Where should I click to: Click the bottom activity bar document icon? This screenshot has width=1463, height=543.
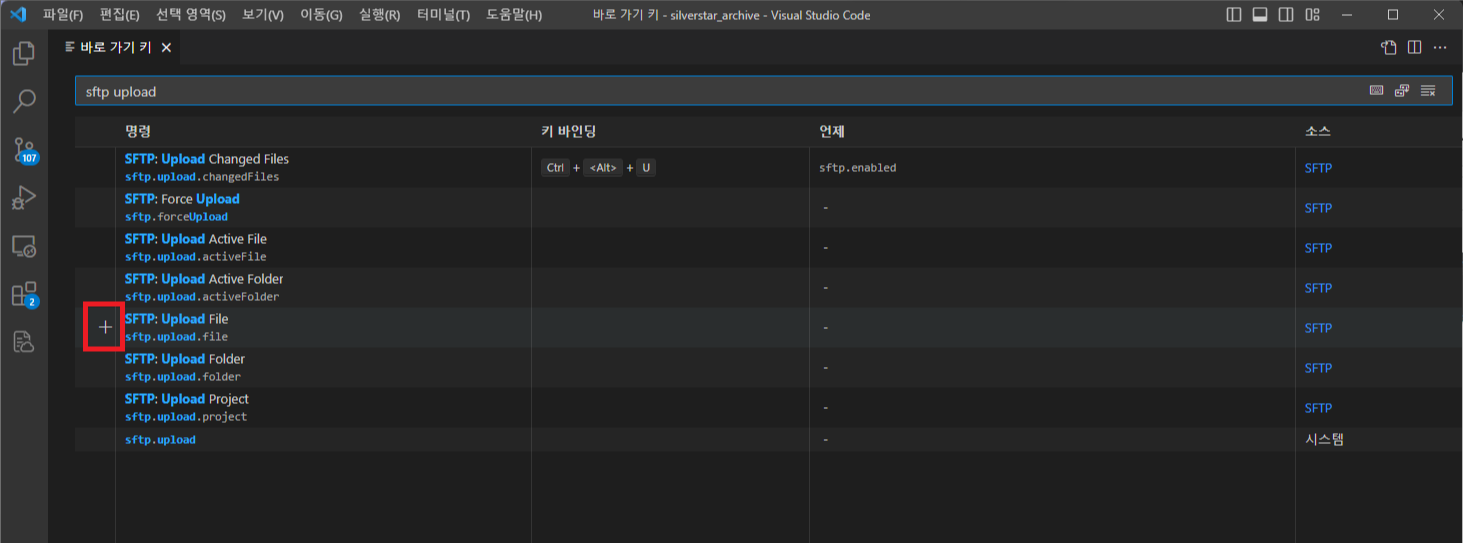tap(24, 342)
